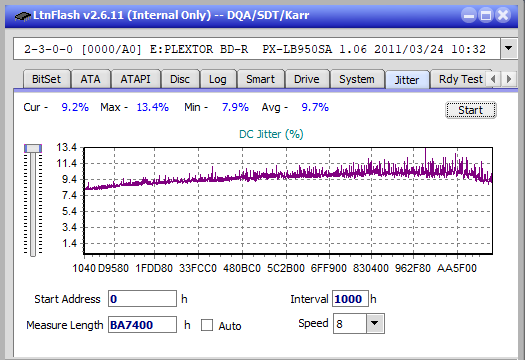The width and height of the screenshot is (525, 360).
Task: Click the Measure Length field
Action: pyautogui.click(x=142, y=325)
